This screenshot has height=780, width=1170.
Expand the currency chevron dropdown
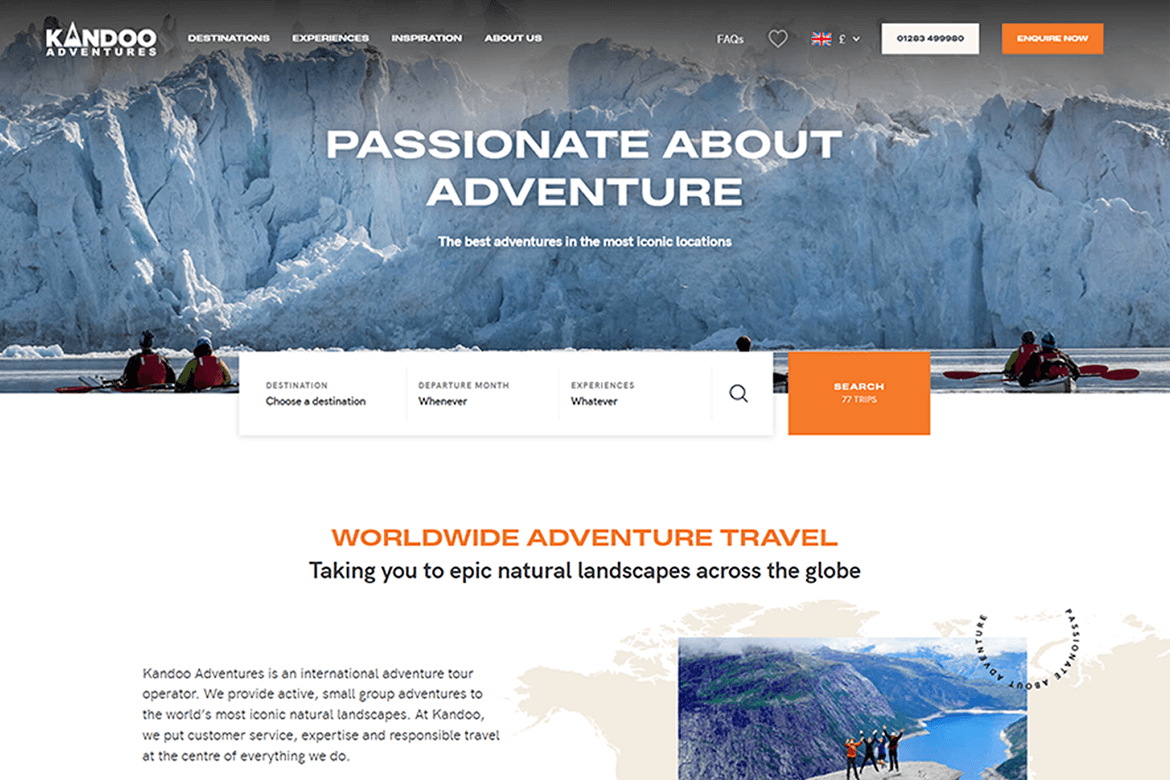[x=856, y=39]
